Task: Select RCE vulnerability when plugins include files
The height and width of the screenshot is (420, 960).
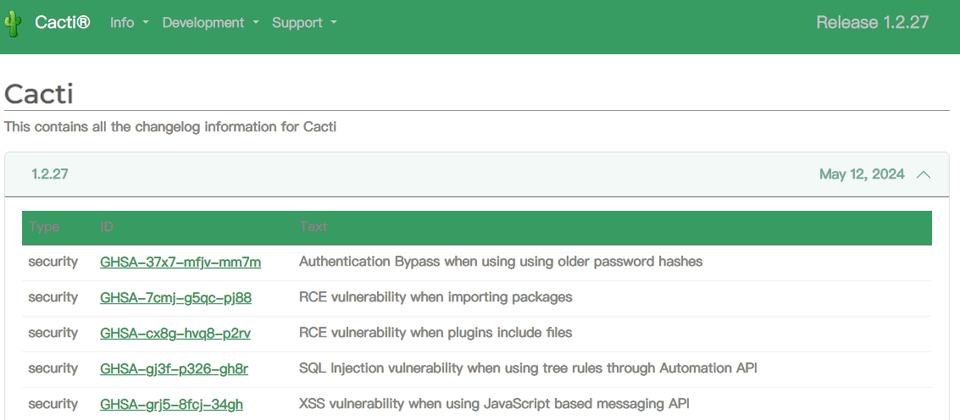Action: click(x=435, y=333)
